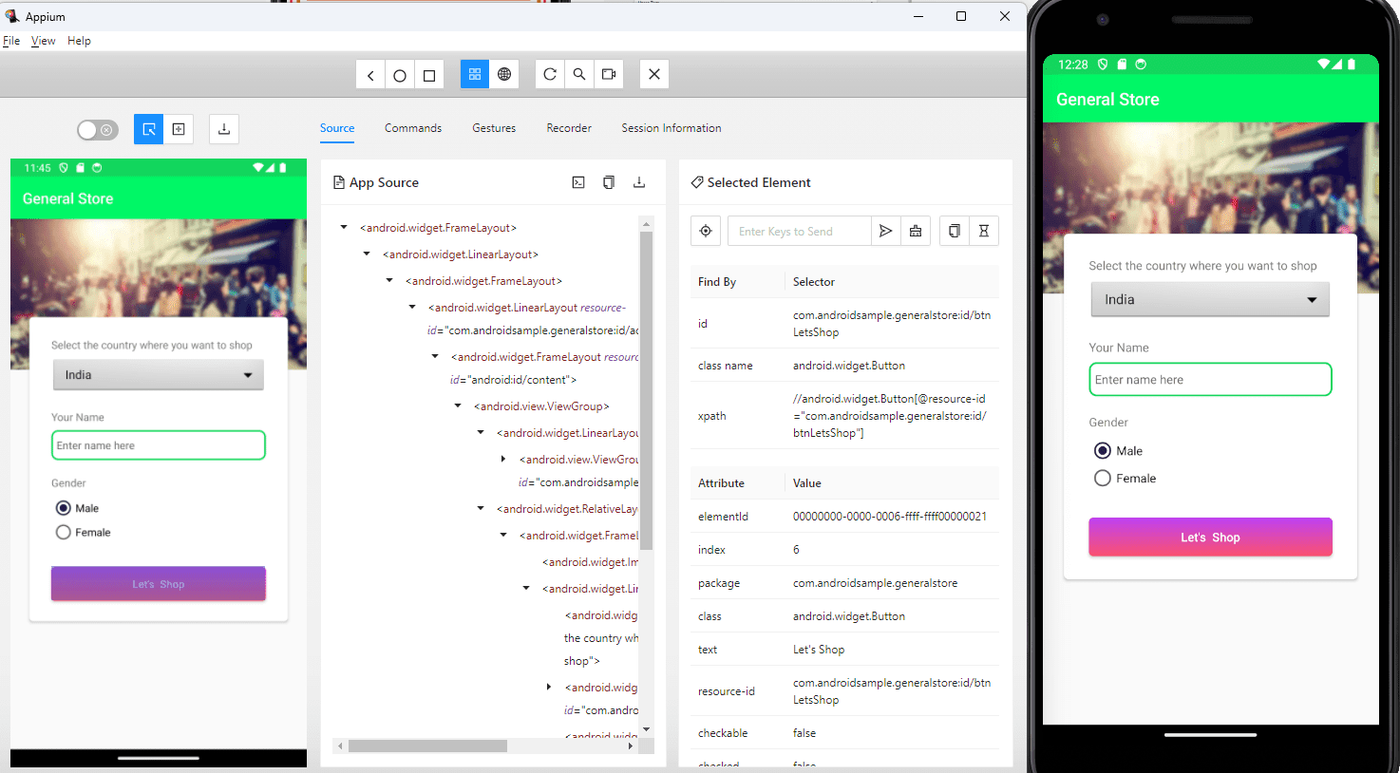The width and height of the screenshot is (1400, 773).
Task: Open the File menu
Action: click(11, 41)
